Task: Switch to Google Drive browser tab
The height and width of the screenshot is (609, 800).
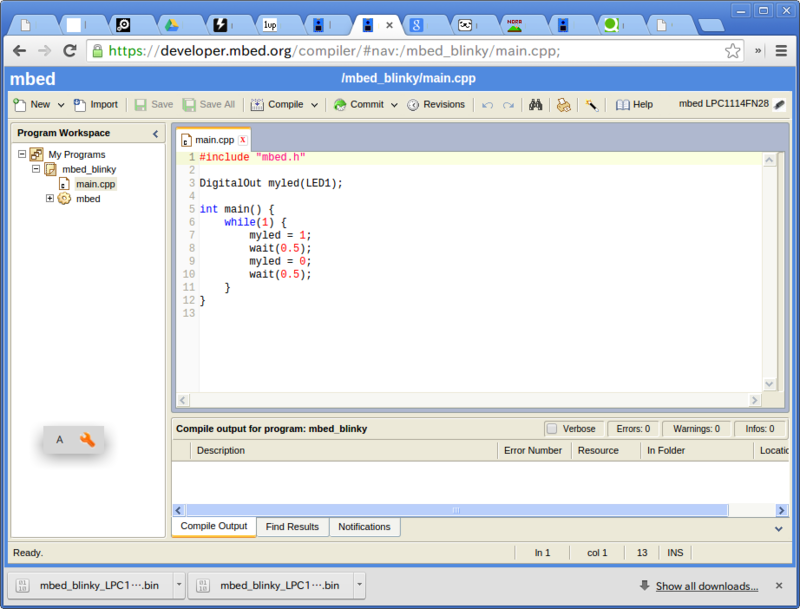Action: (171, 24)
